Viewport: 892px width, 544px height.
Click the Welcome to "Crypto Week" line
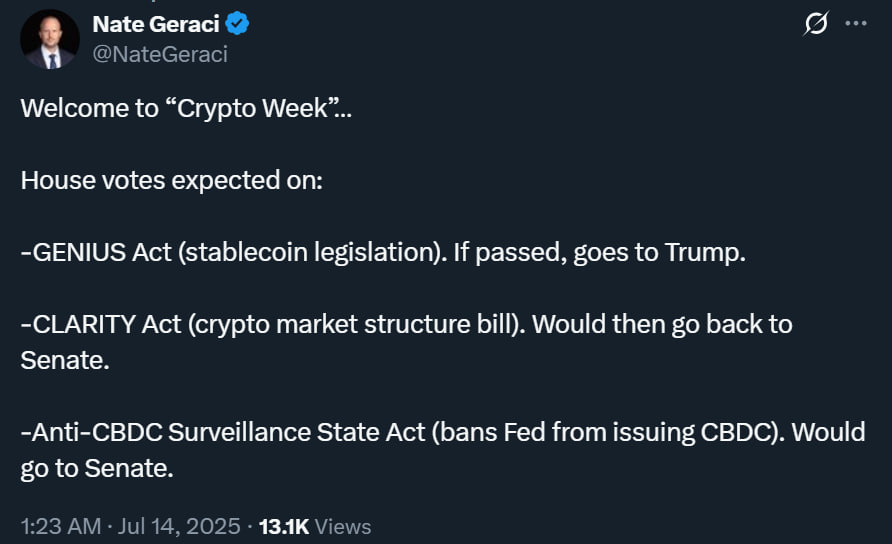(x=186, y=109)
